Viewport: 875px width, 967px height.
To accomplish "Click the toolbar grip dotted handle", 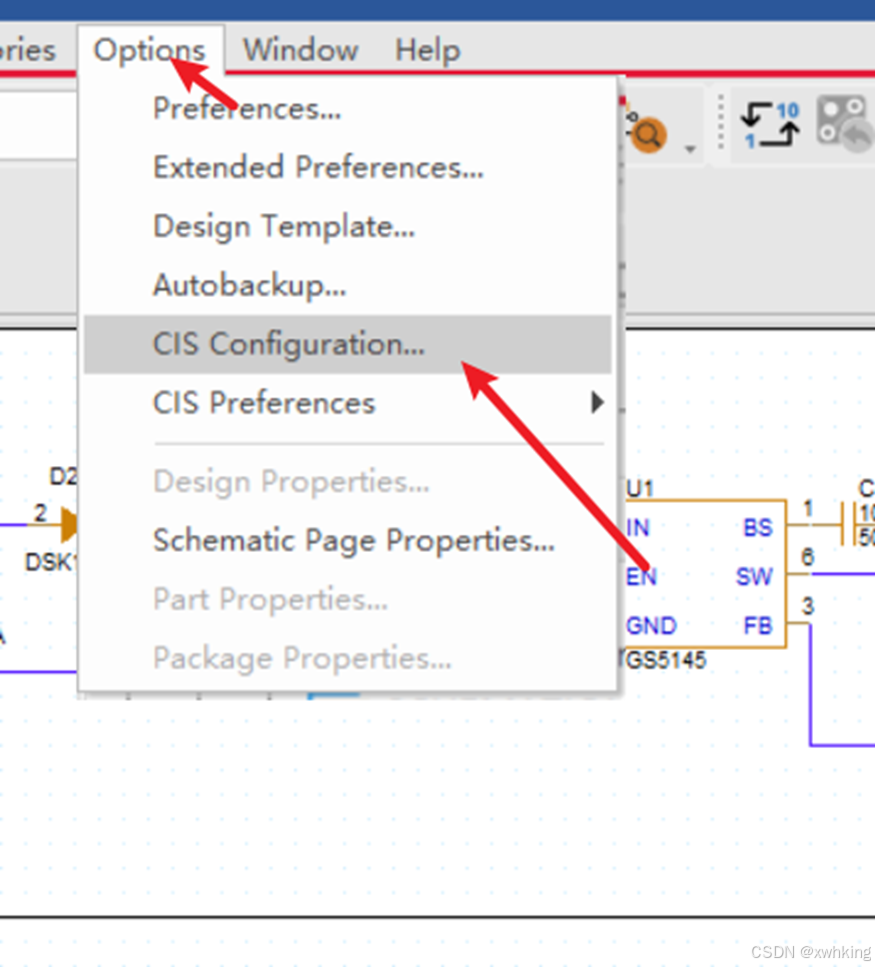I will [x=720, y=121].
